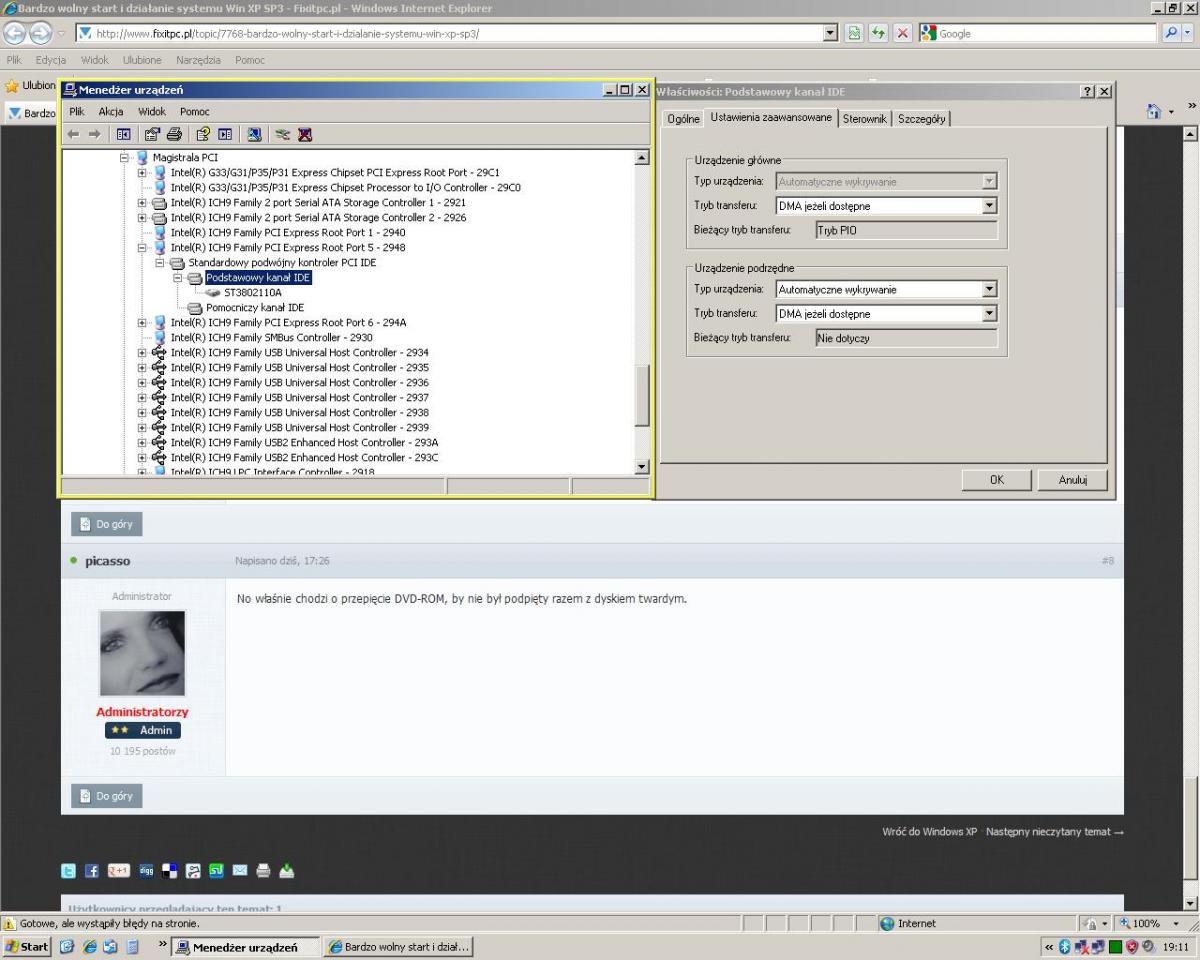Click the Refresh icon beside the address bar
Image resolution: width=1200 pixels, height=960 pixels.
tap(879, 34)
